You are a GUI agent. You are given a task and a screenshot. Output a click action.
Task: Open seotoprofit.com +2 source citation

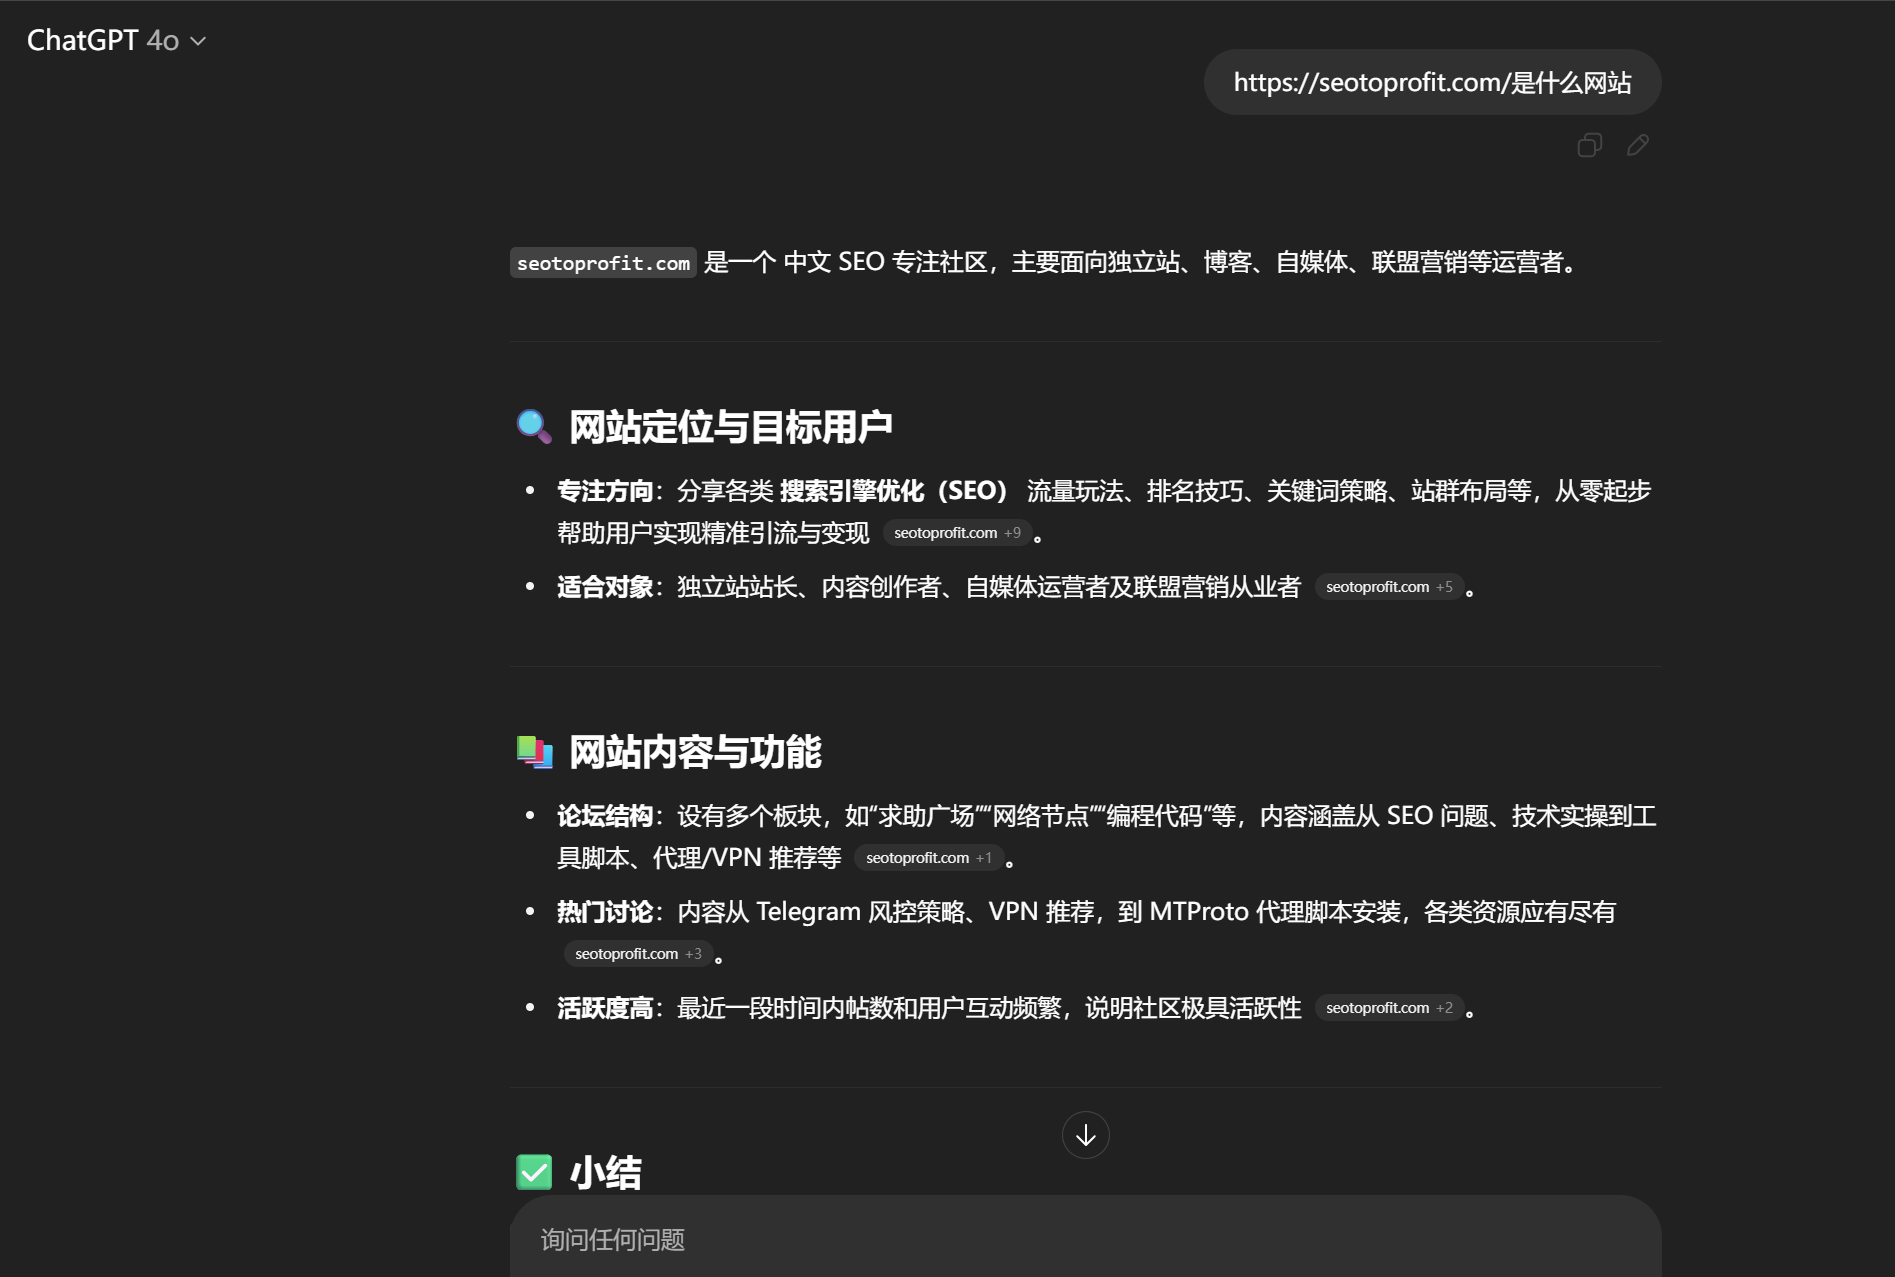[1389, 1008]
